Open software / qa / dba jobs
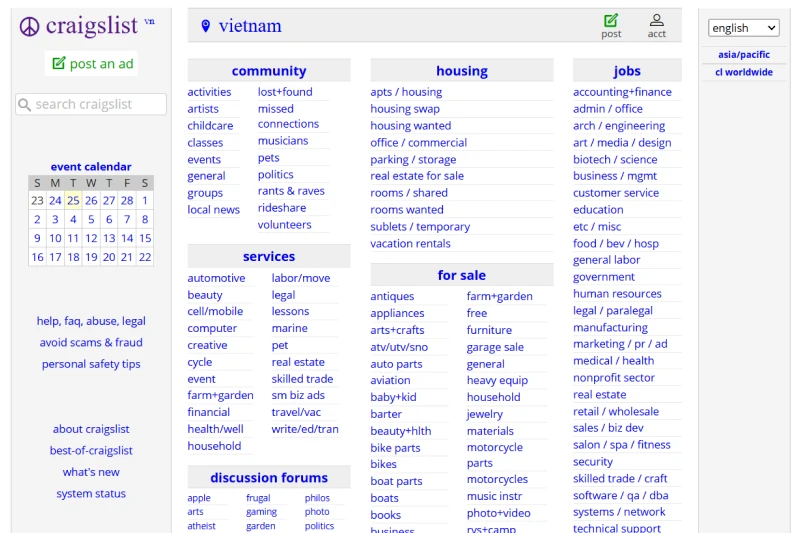This screenshot has width=800, height=533. (x=620, y=495)
